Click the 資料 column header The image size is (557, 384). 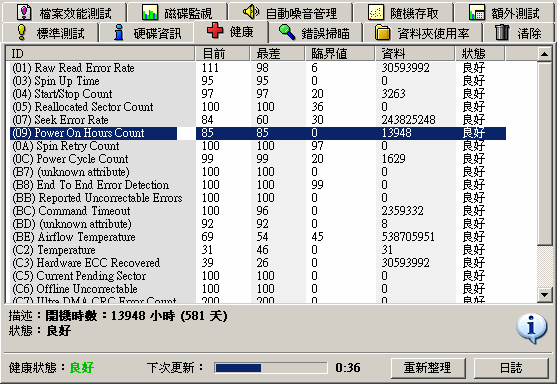[415, 54]
